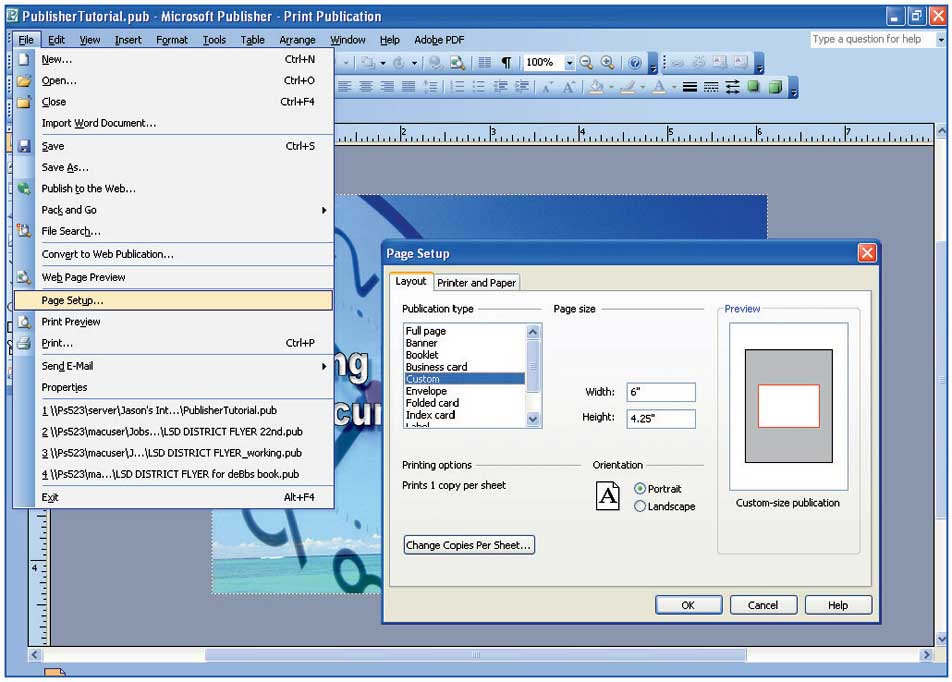
Task: Open the Formatting toolbar options arrow
Action: [793, 89]
